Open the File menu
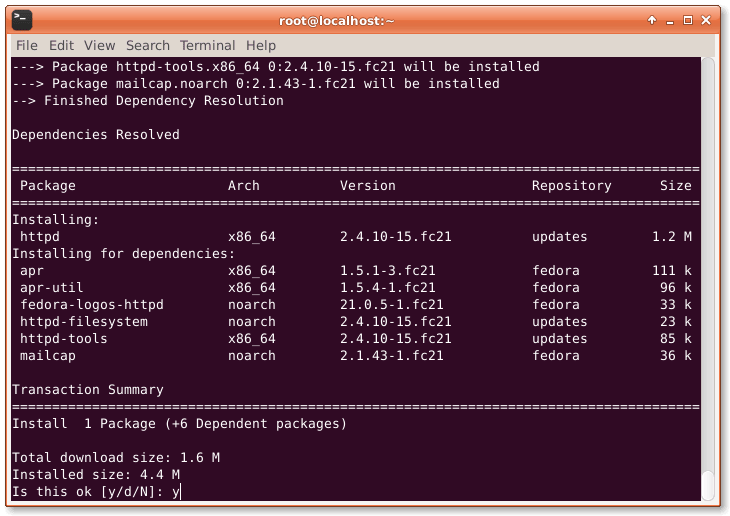This screenshot has height=516, width=730. [x=27, y=45]
